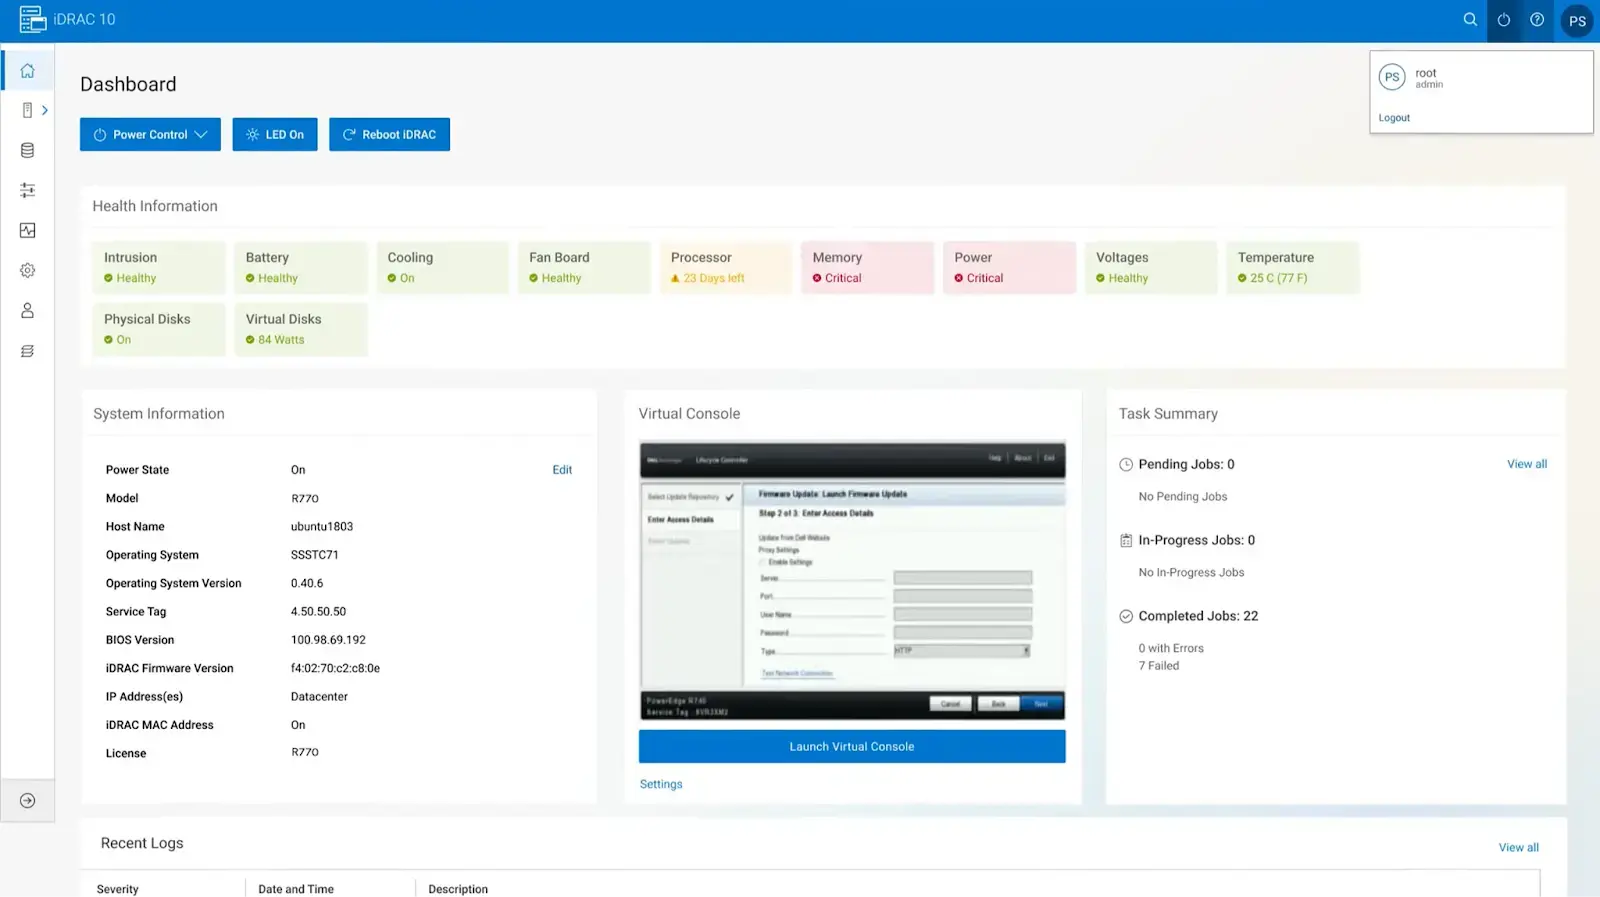Open the Battery health card

click(301, 267)
